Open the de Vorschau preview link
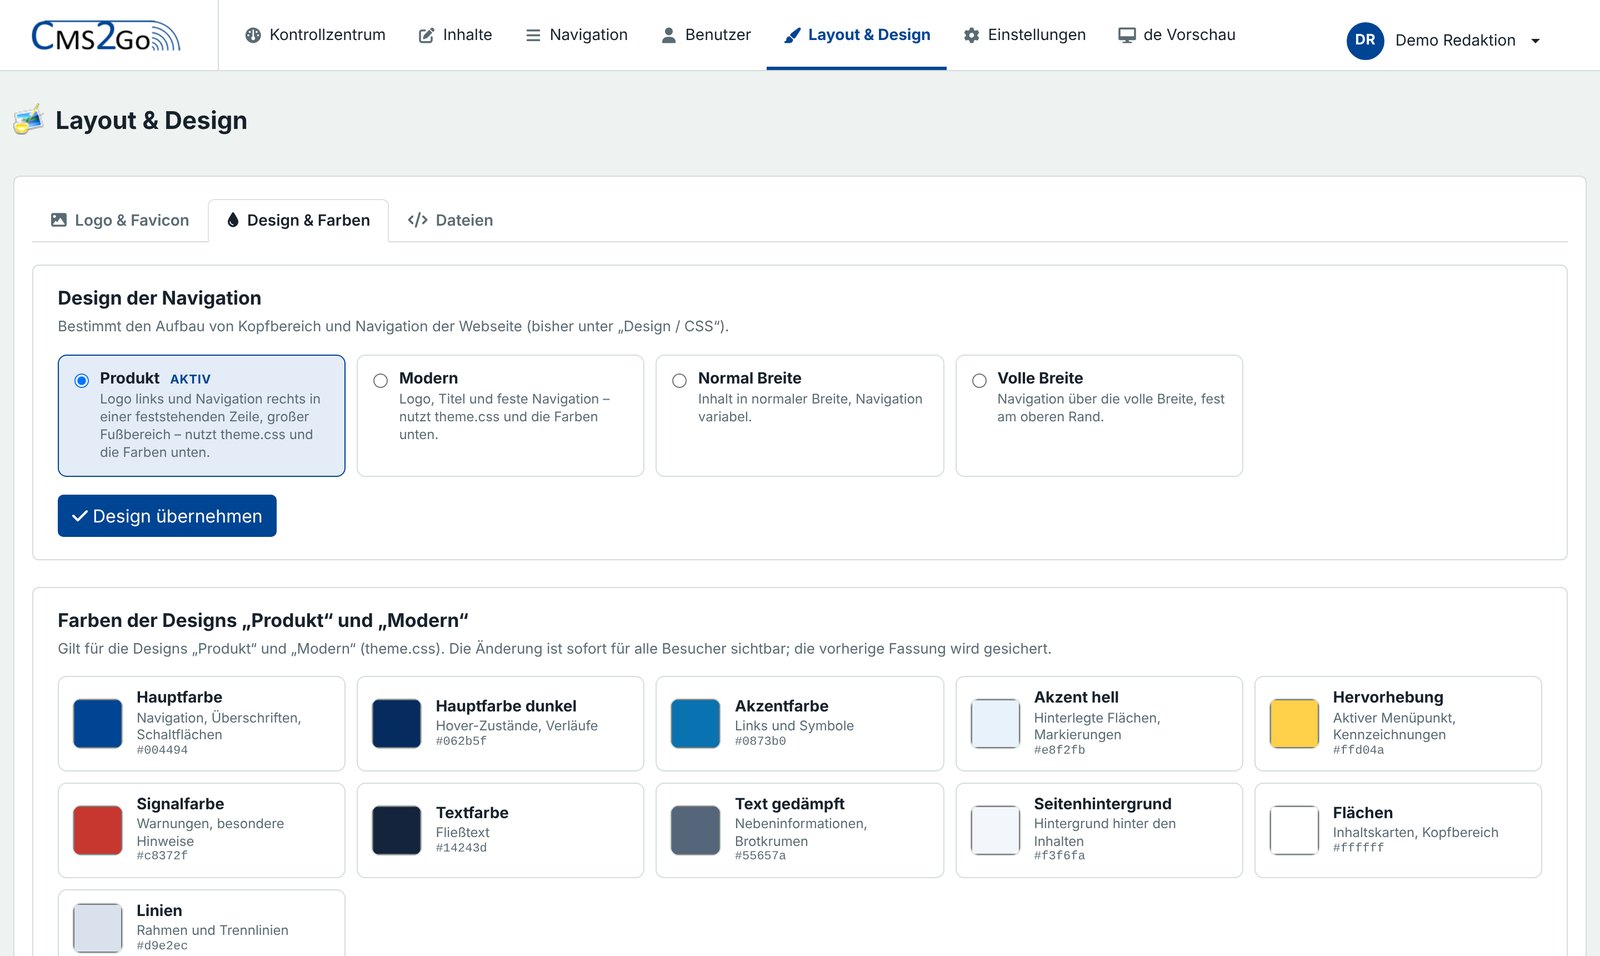Image resolution: width=1600 pixels, height=956 pixels. tap(1177, 35)
